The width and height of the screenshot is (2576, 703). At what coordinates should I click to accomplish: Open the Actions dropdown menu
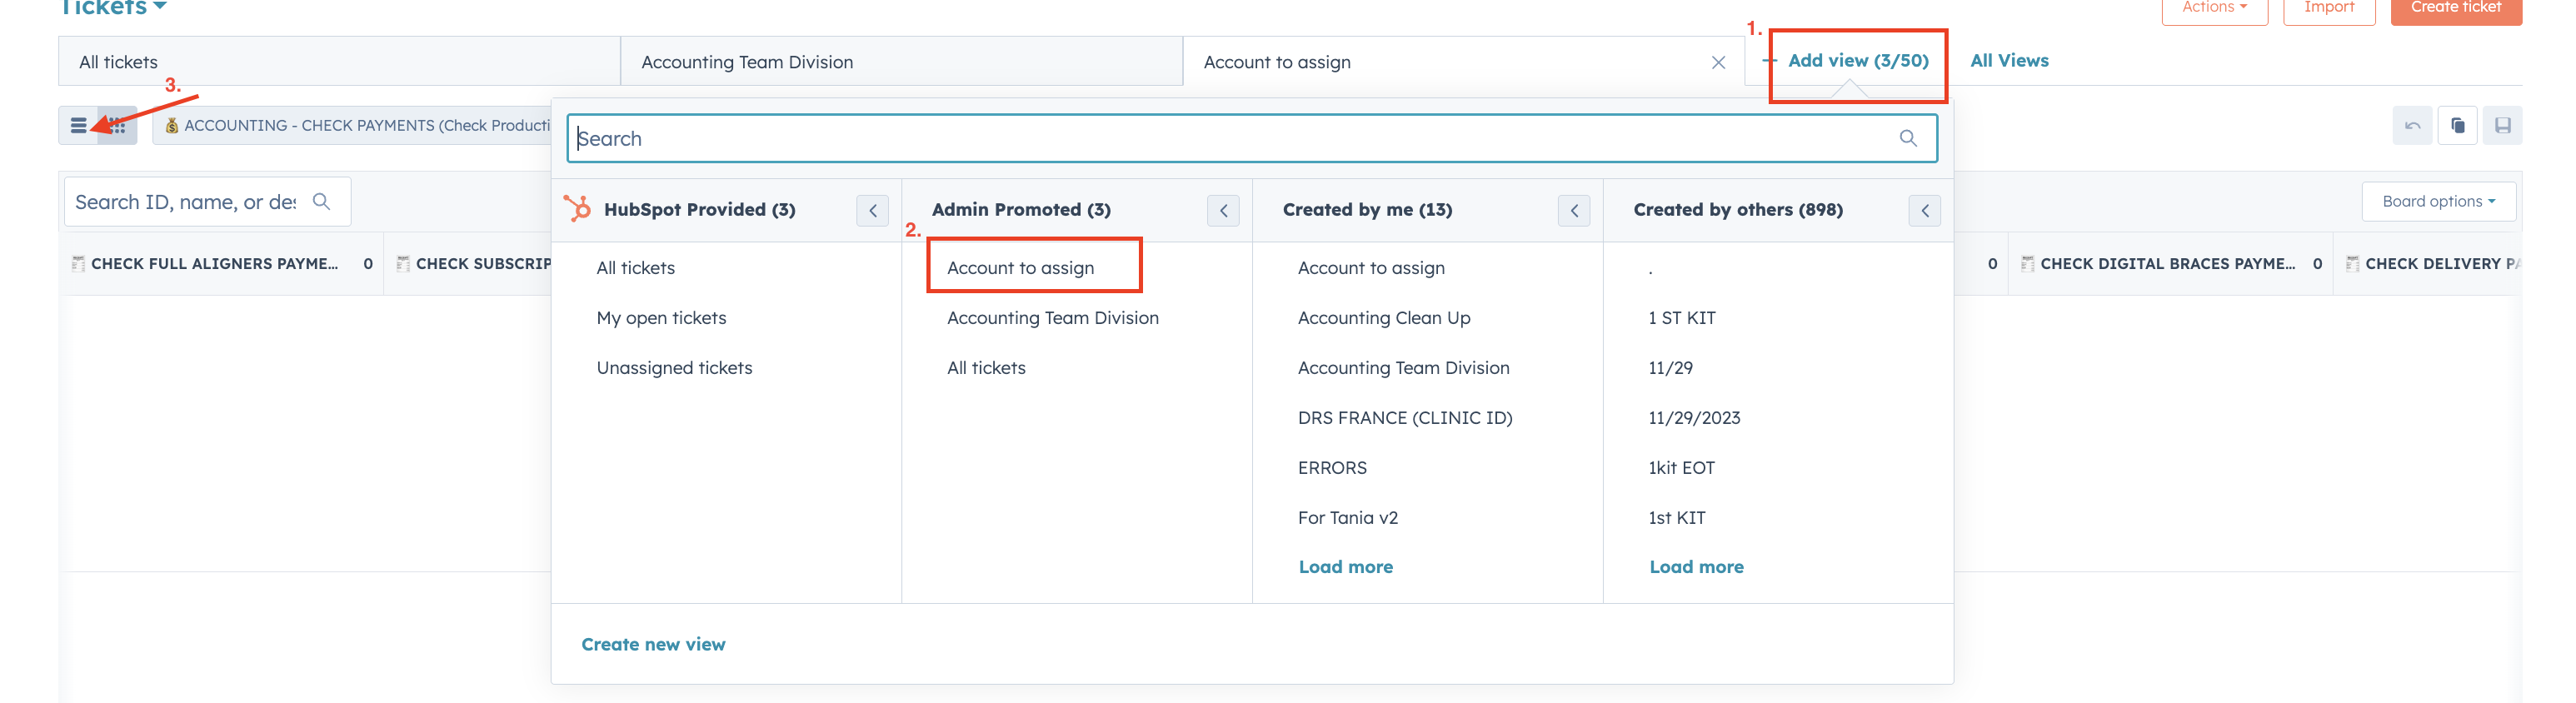point(2214,8)
